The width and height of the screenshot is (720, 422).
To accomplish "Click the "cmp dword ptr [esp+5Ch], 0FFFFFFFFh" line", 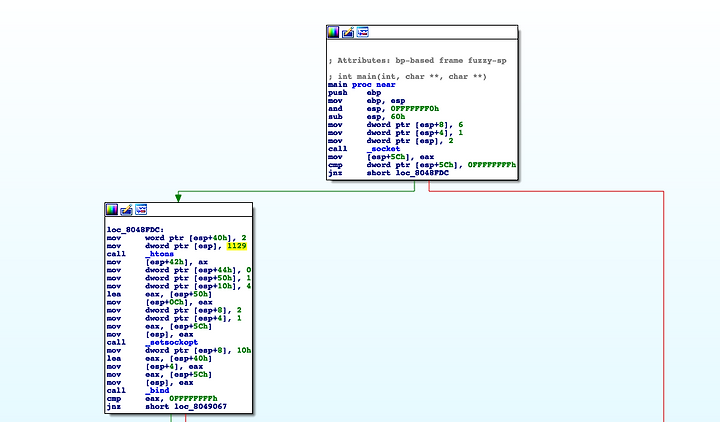I will point(422,165).
